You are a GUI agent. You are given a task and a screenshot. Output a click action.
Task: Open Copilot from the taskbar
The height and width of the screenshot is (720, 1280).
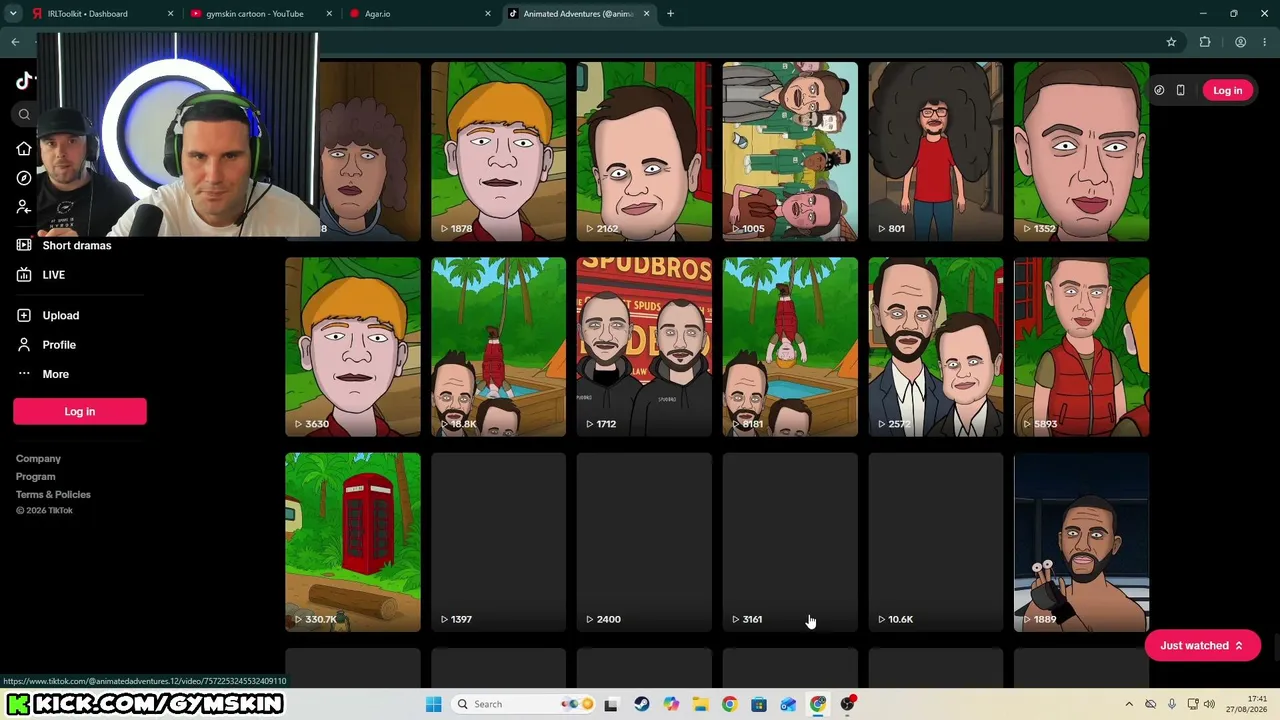point(670,704)
